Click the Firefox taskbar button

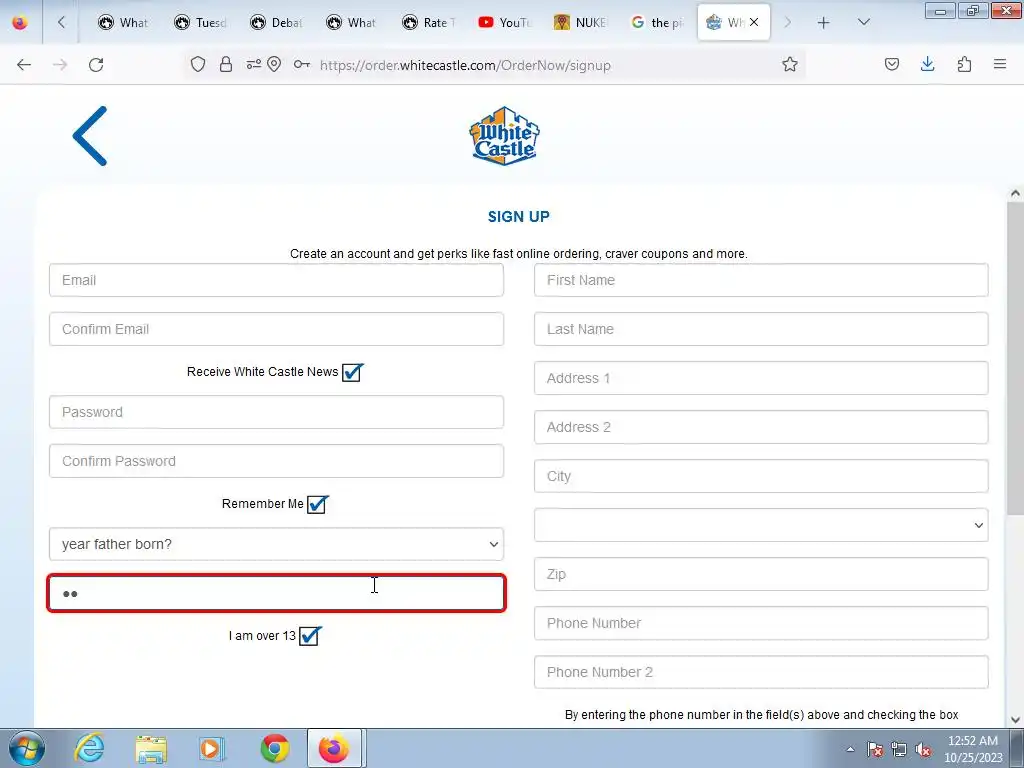(334, 748)
